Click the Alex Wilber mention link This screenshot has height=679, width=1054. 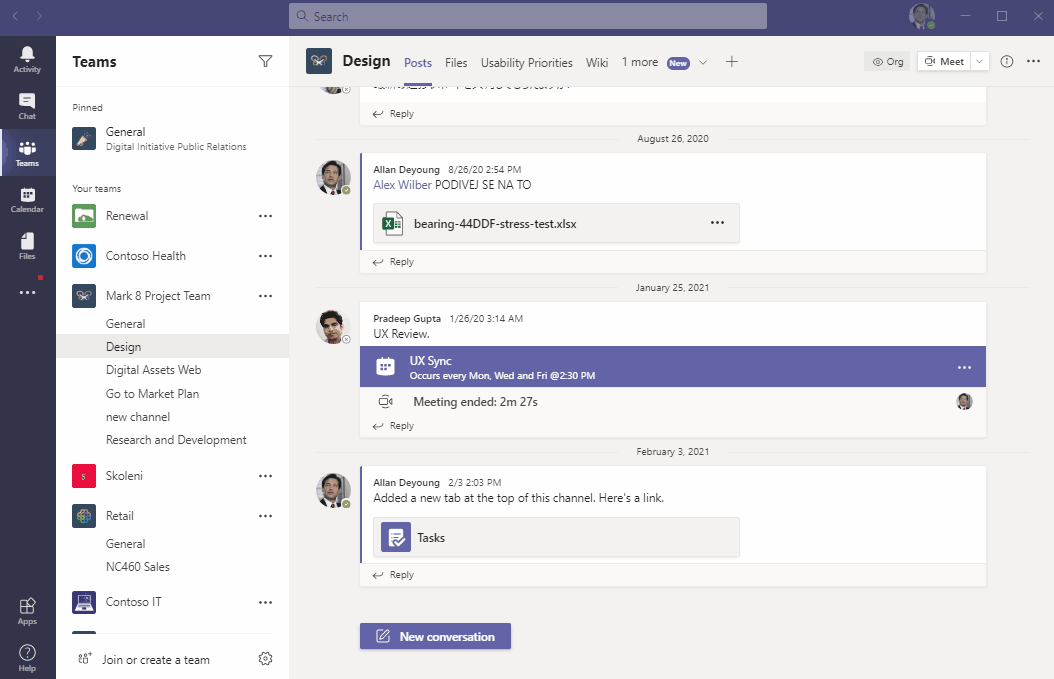tap(402, 185)
